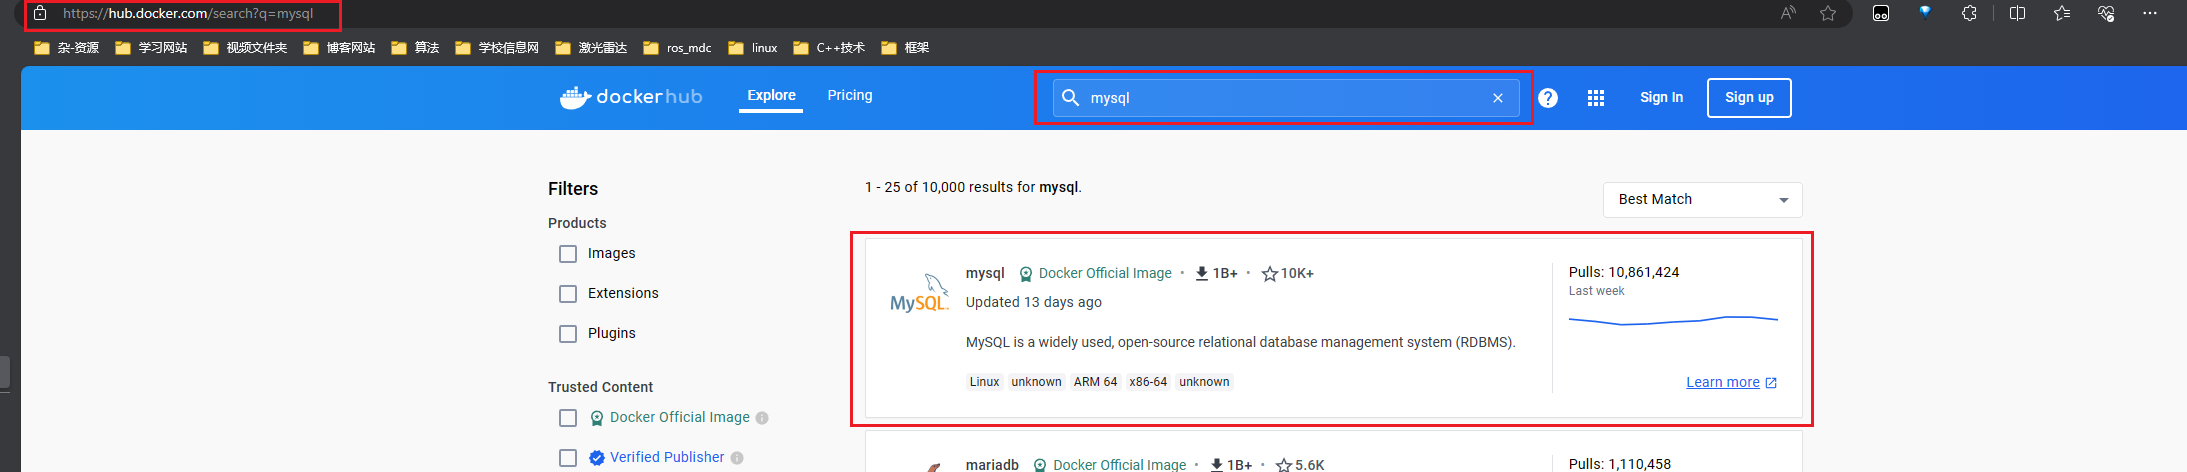The width and height of the screenshot is (2187, 472).
Task: Open the 博客网站 bookmark folder
Action: point(339,48)
